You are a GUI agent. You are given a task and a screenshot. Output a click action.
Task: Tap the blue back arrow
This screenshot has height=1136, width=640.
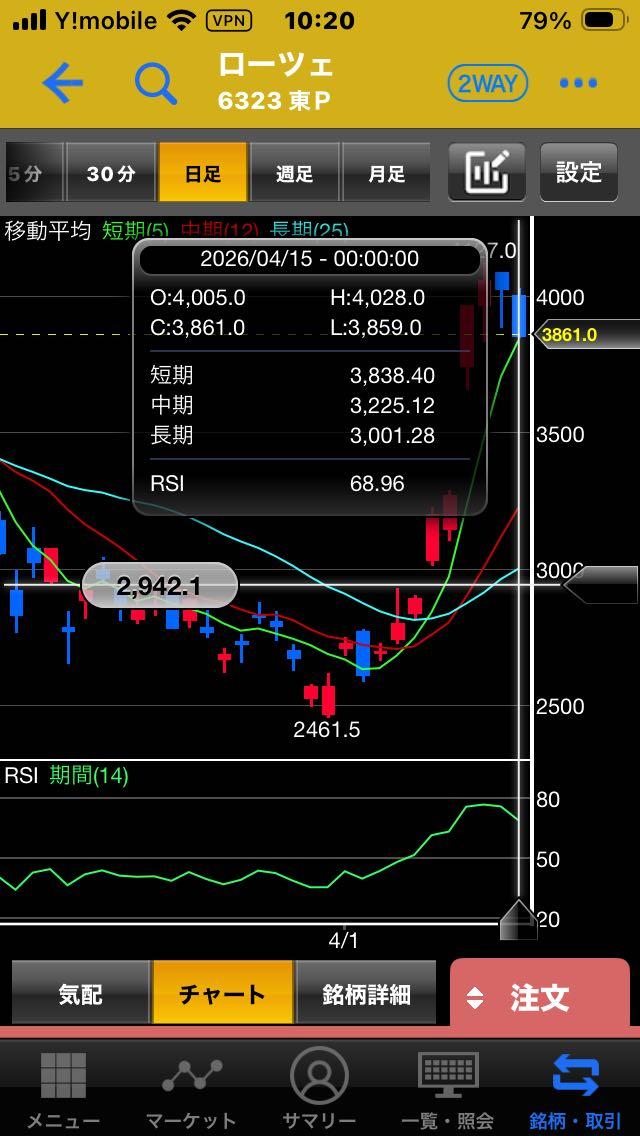point(62,84)
